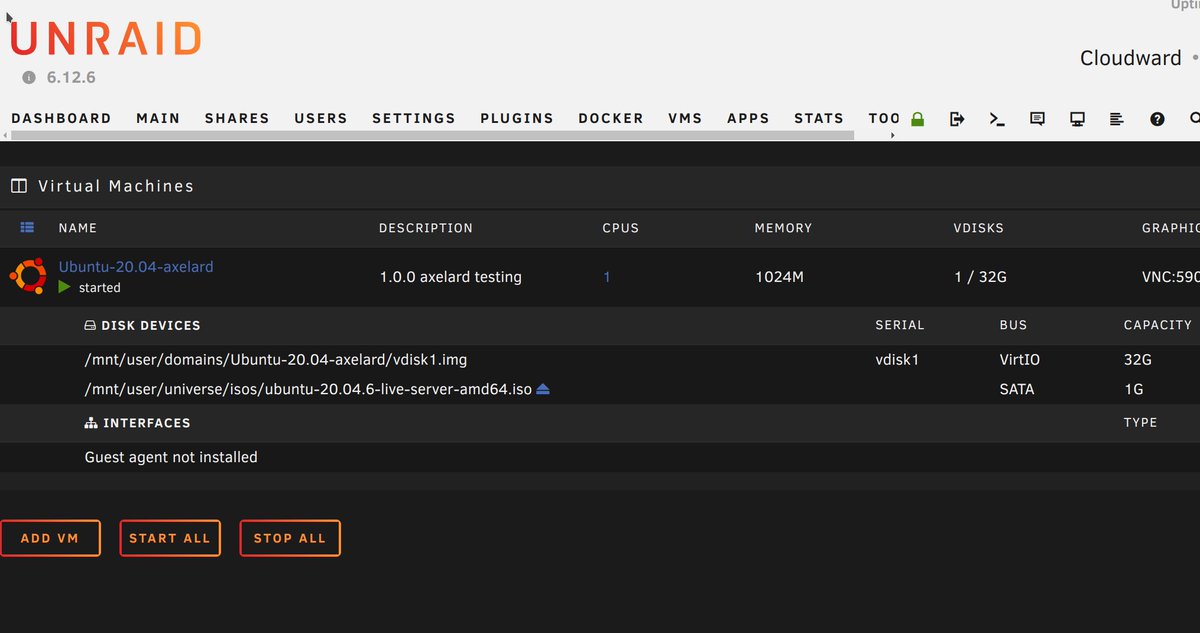Viewport: 1200px width, 633px height.
Task: Switch to the Docker tab
Action: click(610, 118)
